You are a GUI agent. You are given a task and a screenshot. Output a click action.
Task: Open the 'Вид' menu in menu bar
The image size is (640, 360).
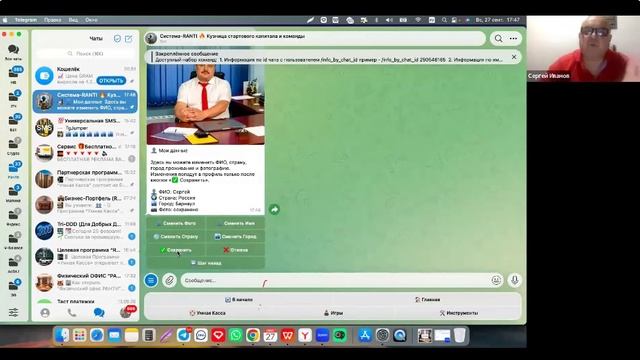point(73,20)
